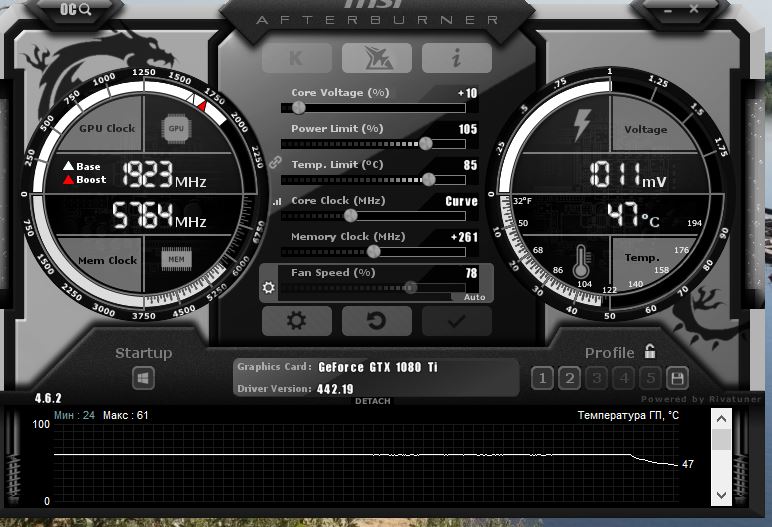This screenshot has width=772, height=527.
Task: Click the Fan Speed 78 value
Action: pyautogui.click(x=471, y=273)
